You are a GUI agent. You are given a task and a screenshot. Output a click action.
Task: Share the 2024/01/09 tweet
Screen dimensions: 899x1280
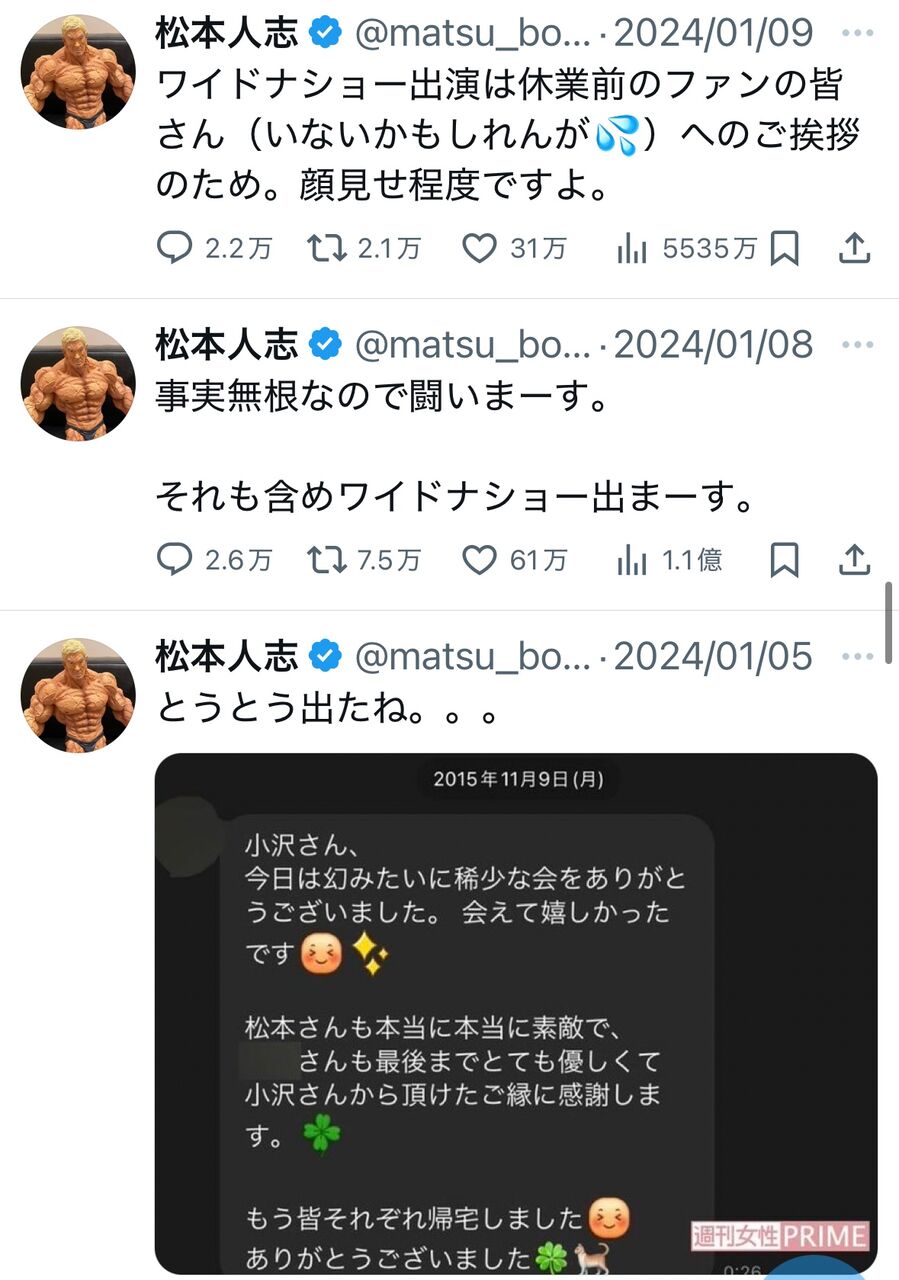[853, 248]
